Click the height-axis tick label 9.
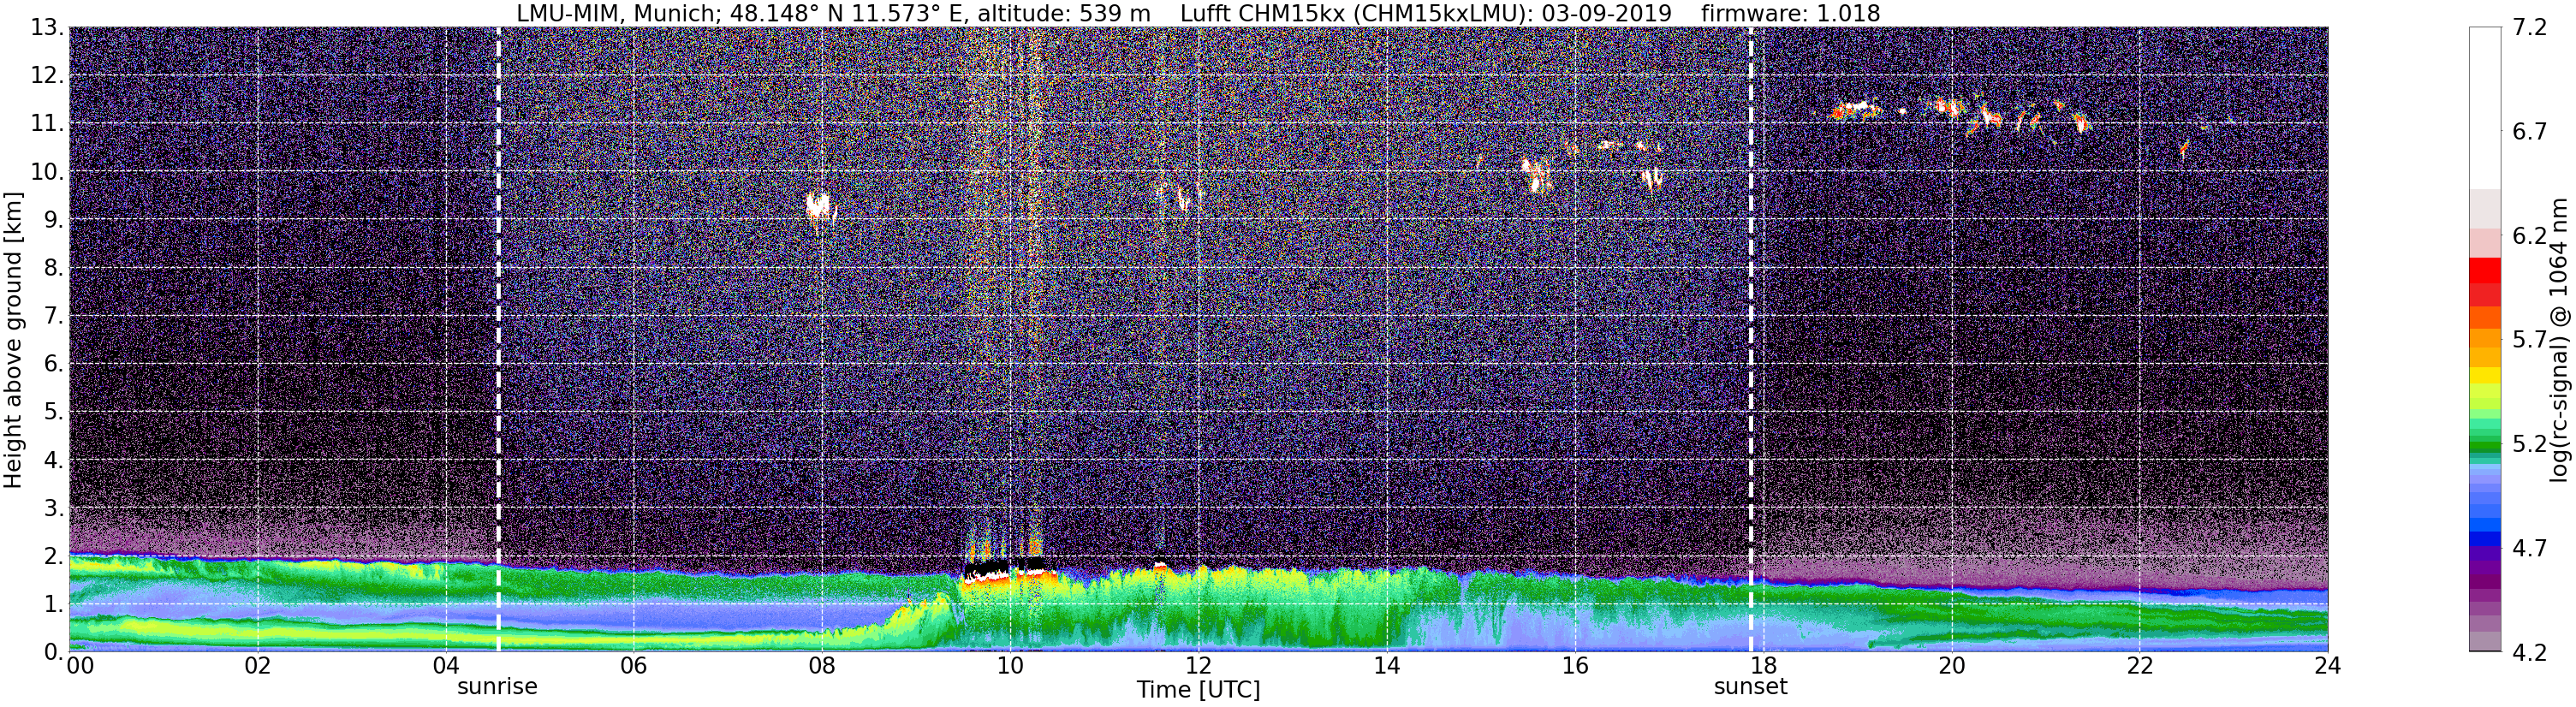Image resolution: width=2576 pixels, height=707 pixels. 53,220
